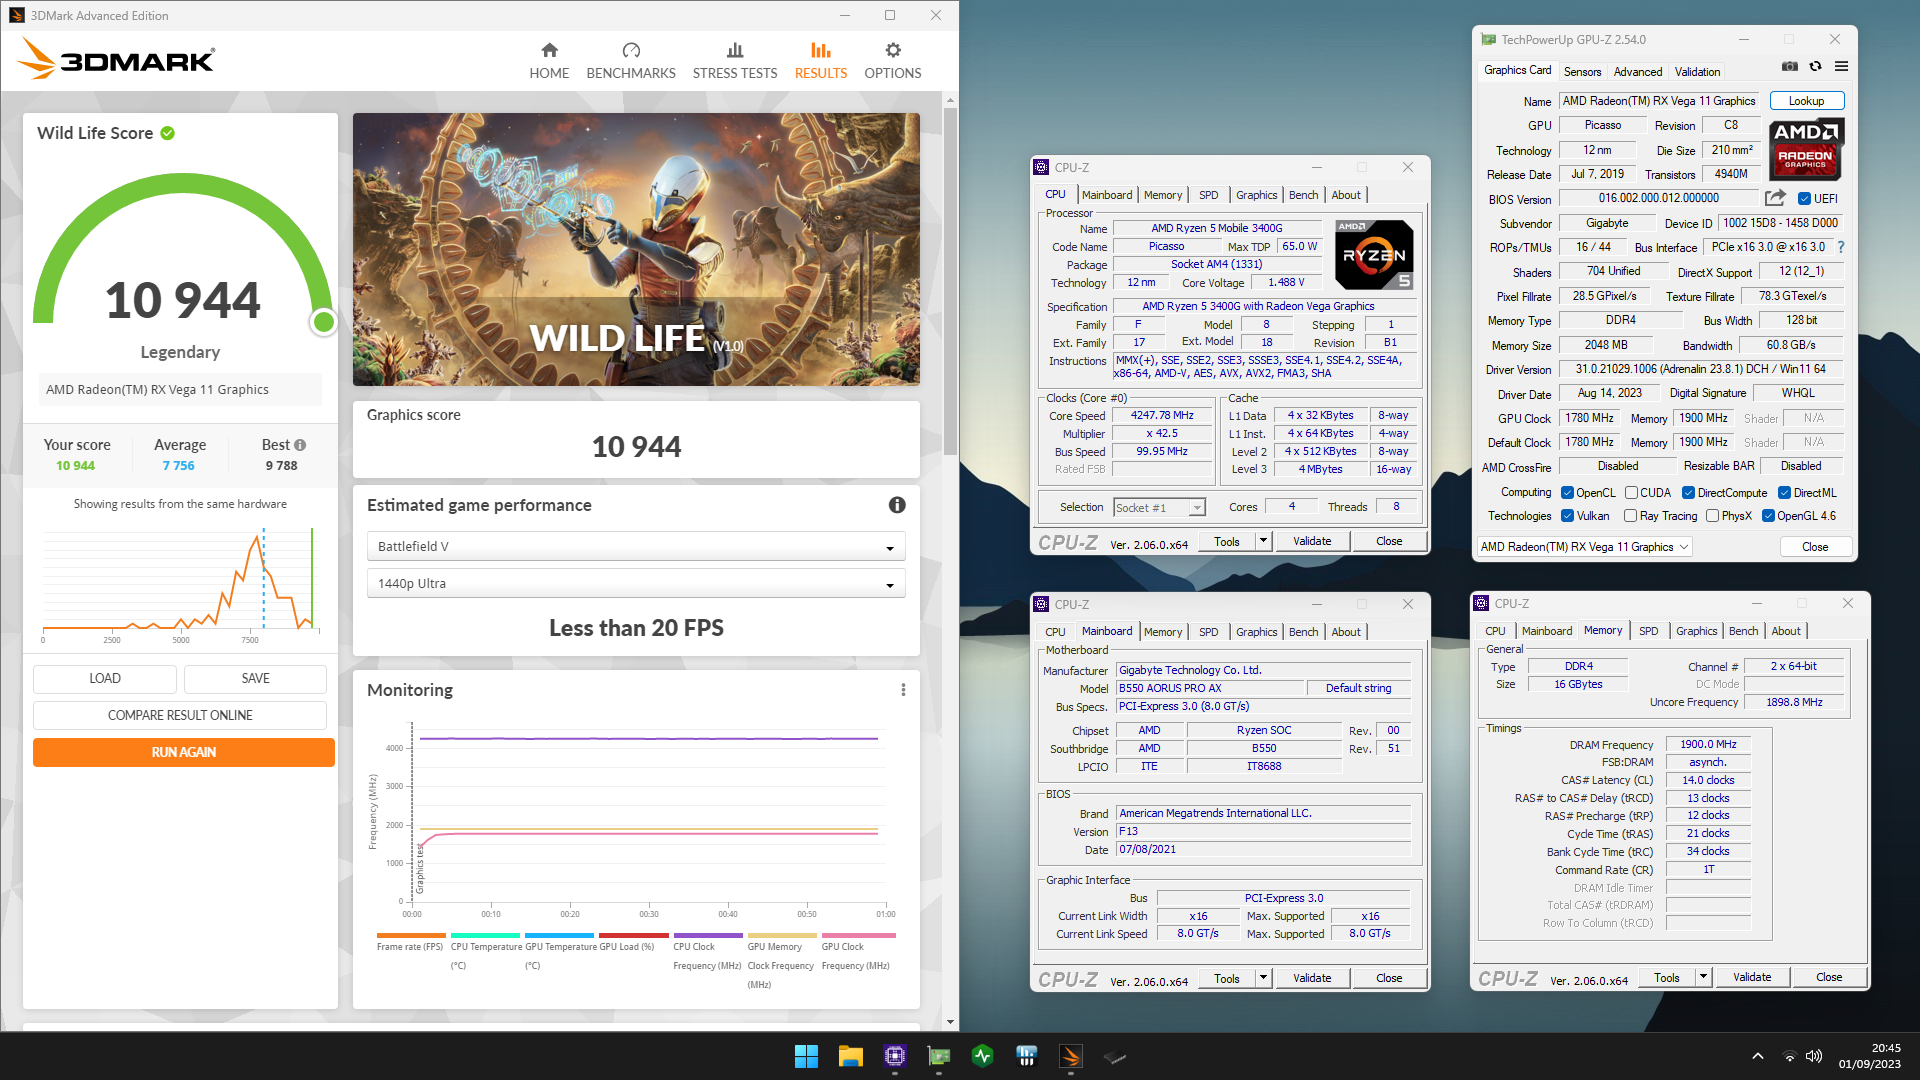
Task: Click the score gauge green knob
Action: point(323,322)
